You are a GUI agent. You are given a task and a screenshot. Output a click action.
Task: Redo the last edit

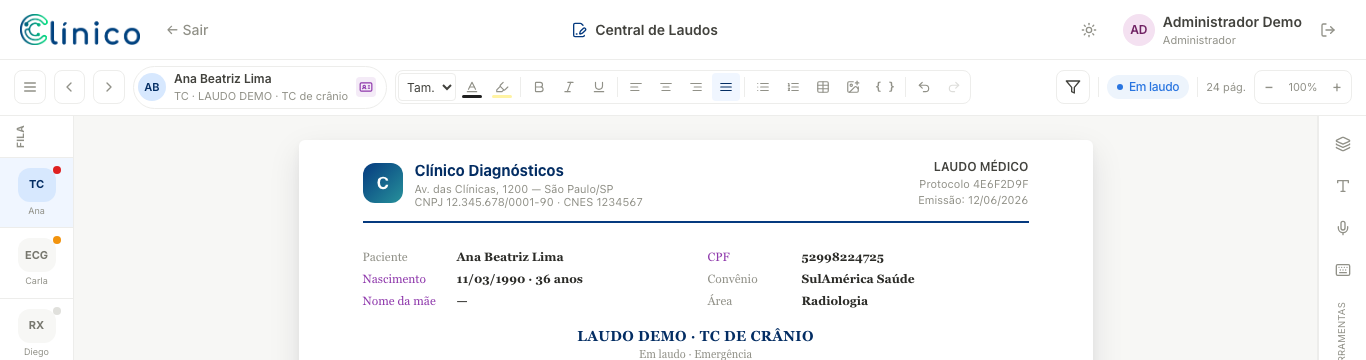click(954, 87)
